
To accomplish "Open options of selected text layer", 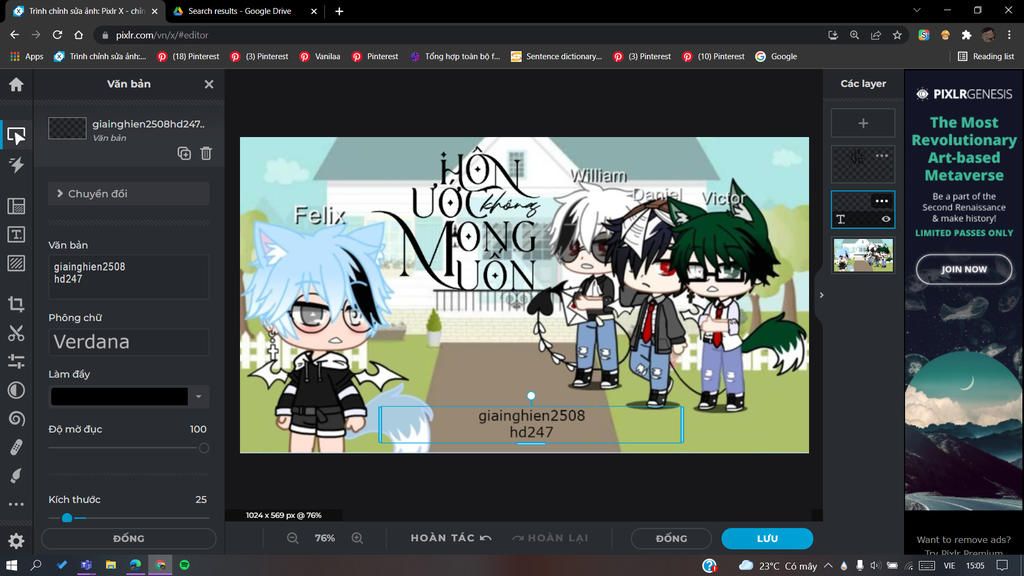I will point(882,200).
